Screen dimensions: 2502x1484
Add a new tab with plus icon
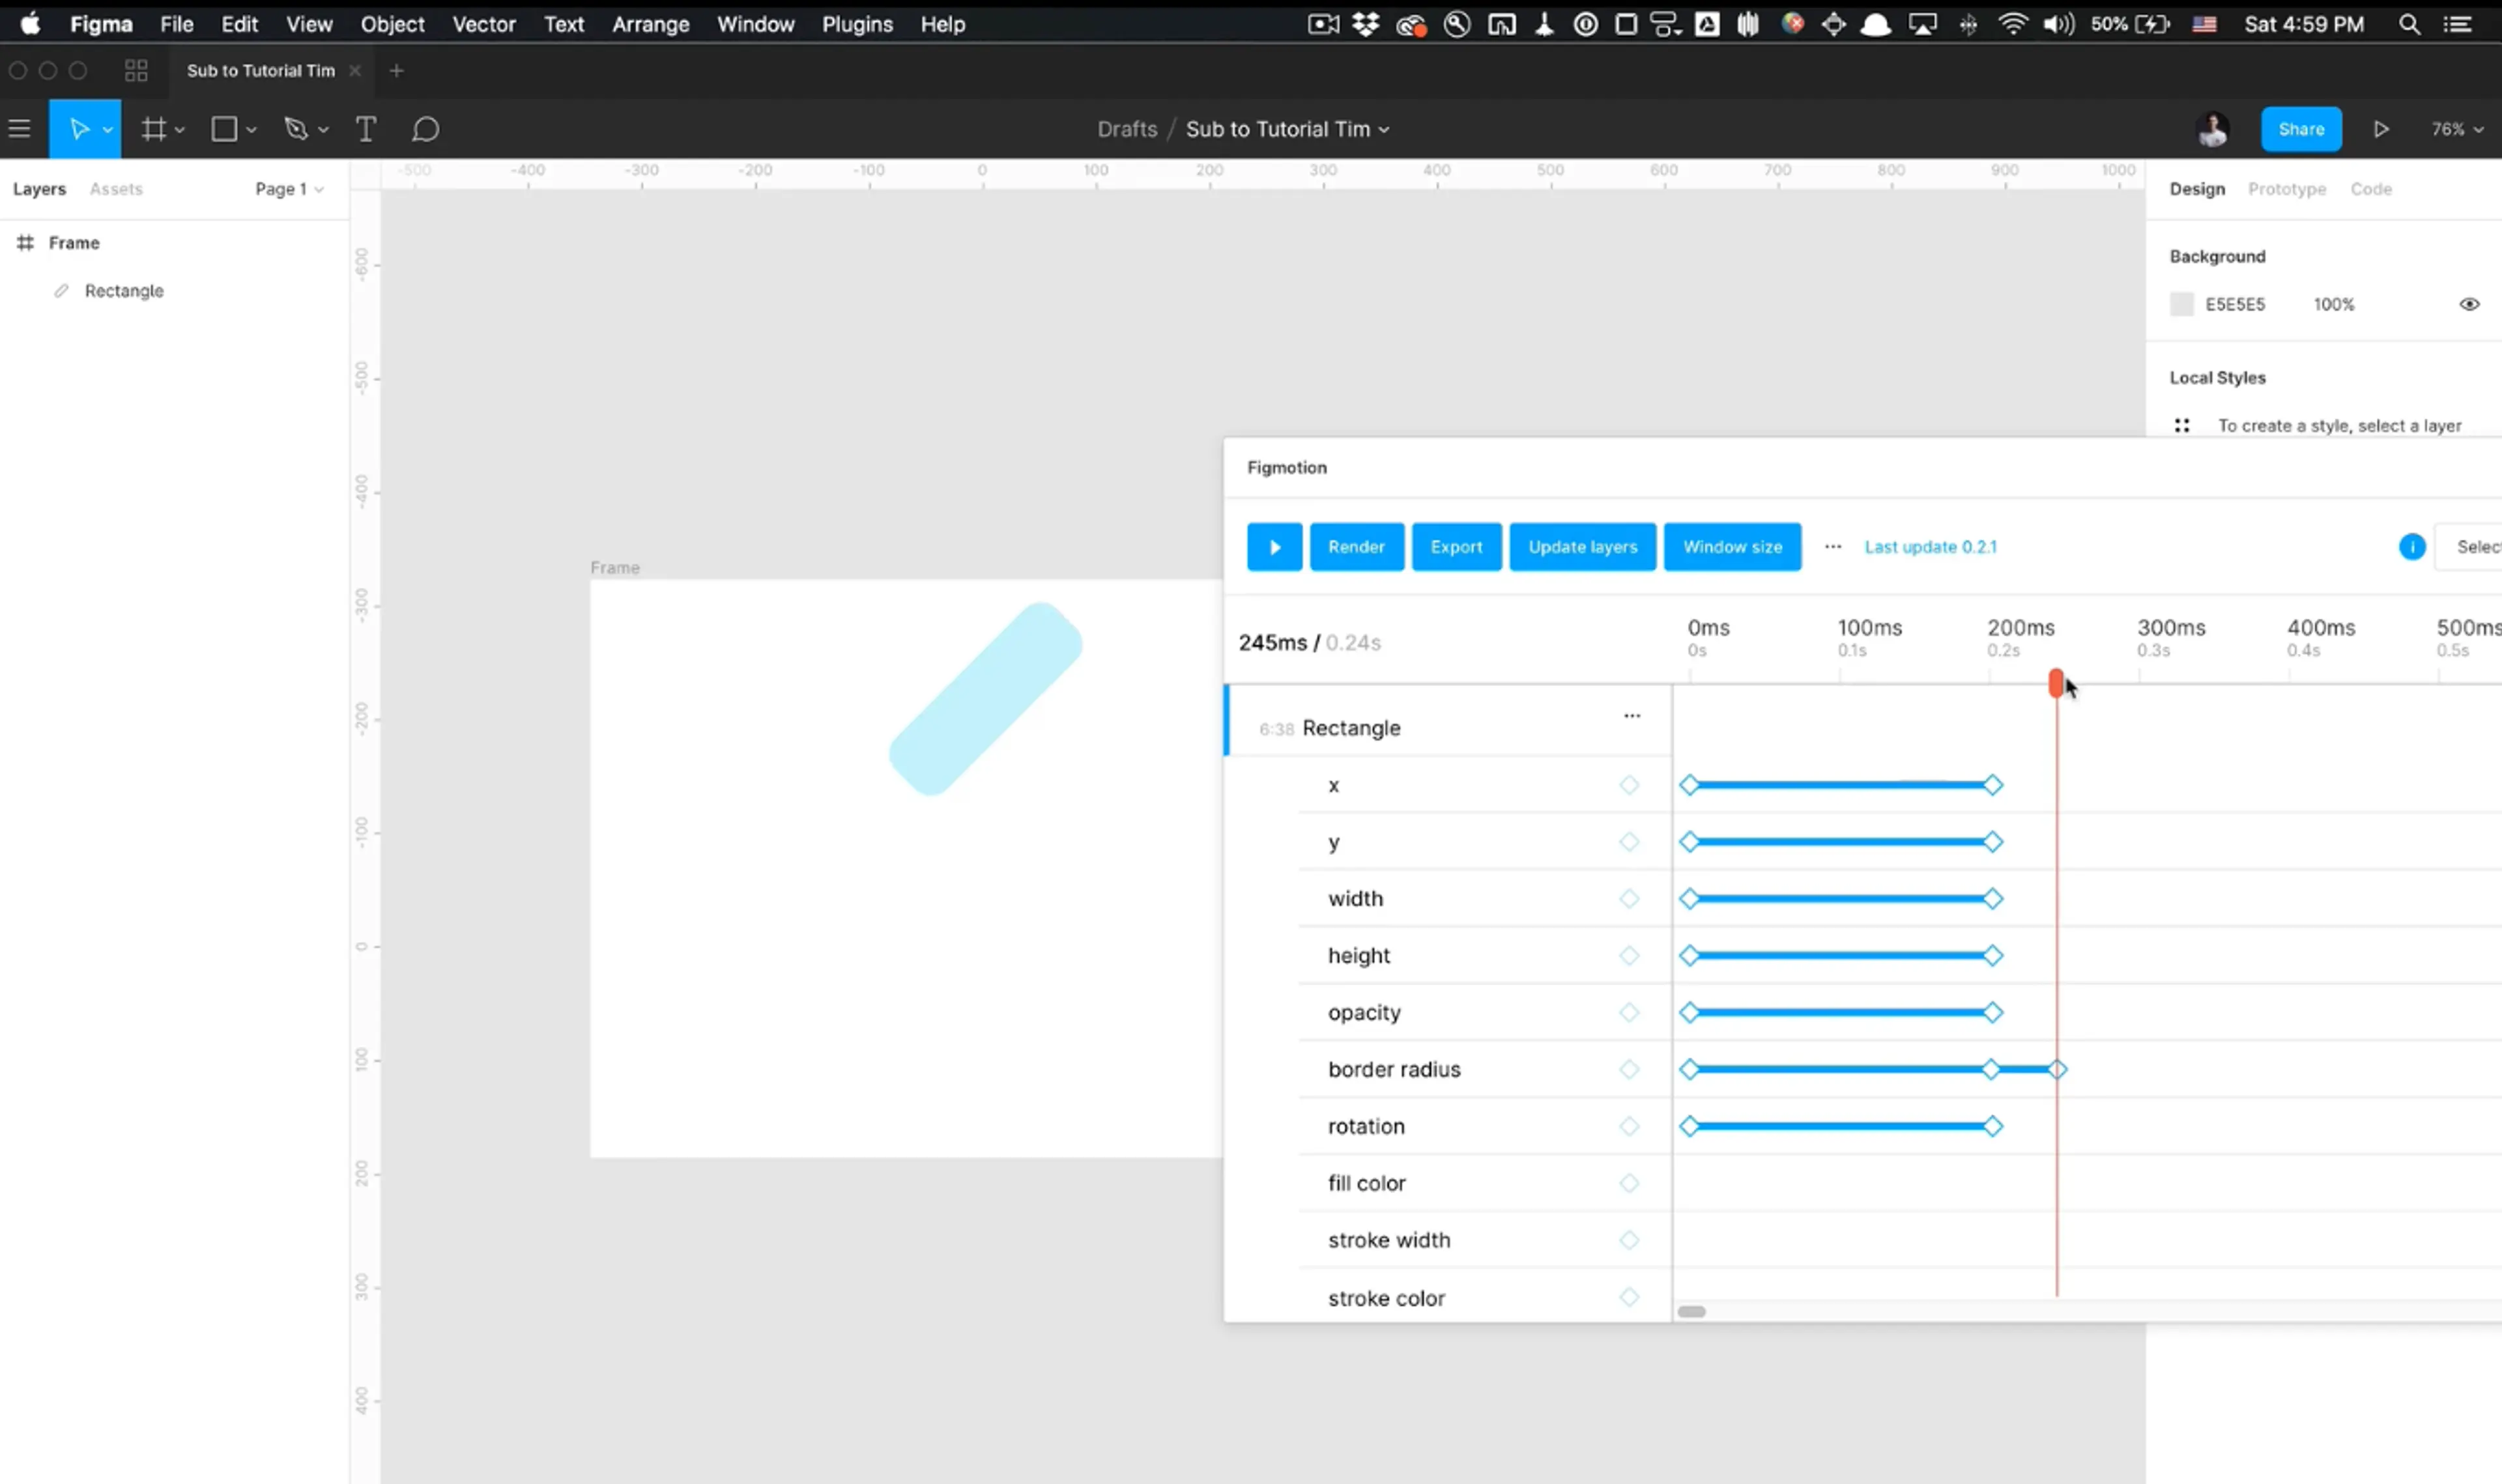[396, 70]
